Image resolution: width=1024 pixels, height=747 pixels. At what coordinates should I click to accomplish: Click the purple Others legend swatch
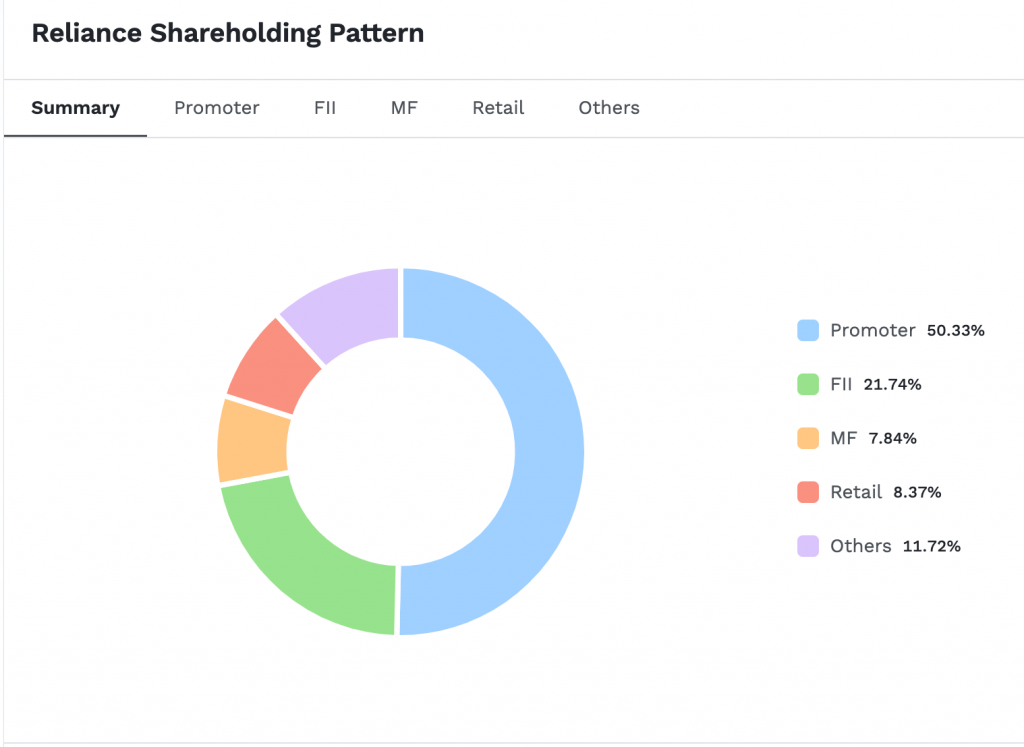click(808, 546)
